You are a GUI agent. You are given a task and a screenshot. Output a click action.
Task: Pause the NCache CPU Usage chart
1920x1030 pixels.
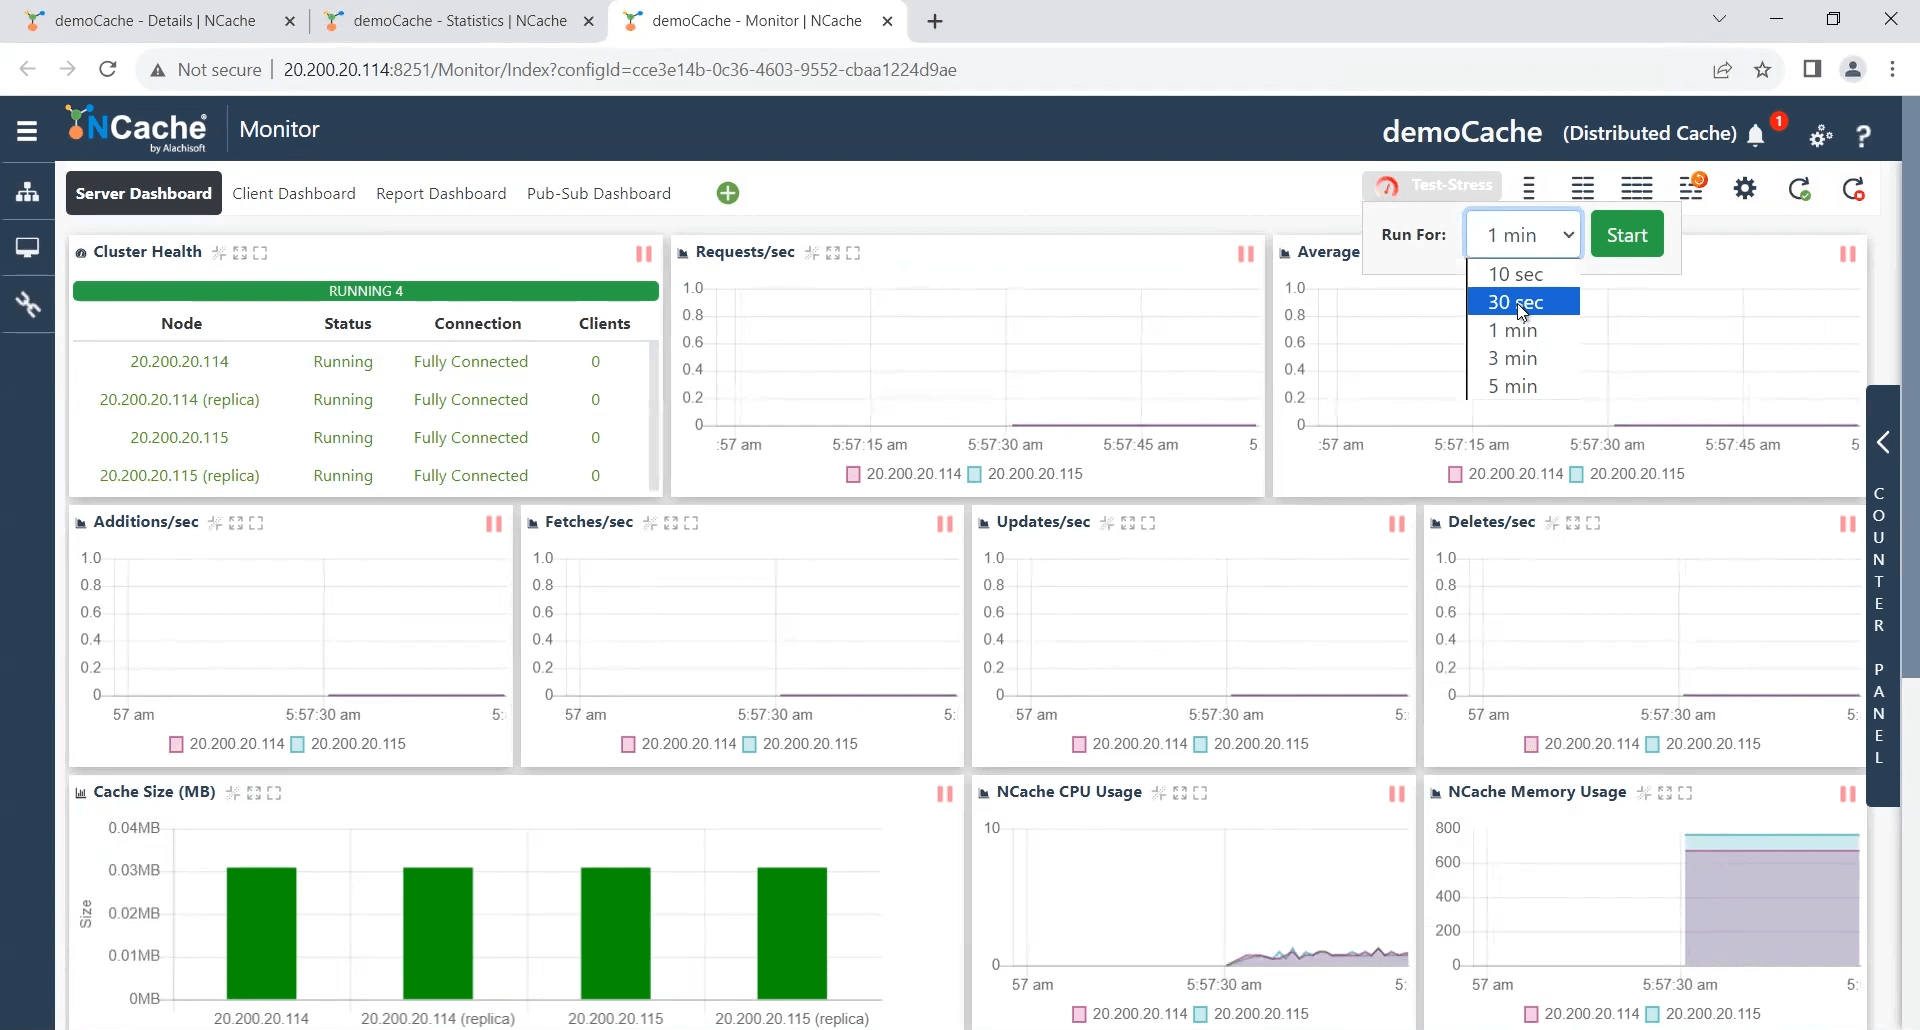pos(1397,794)
